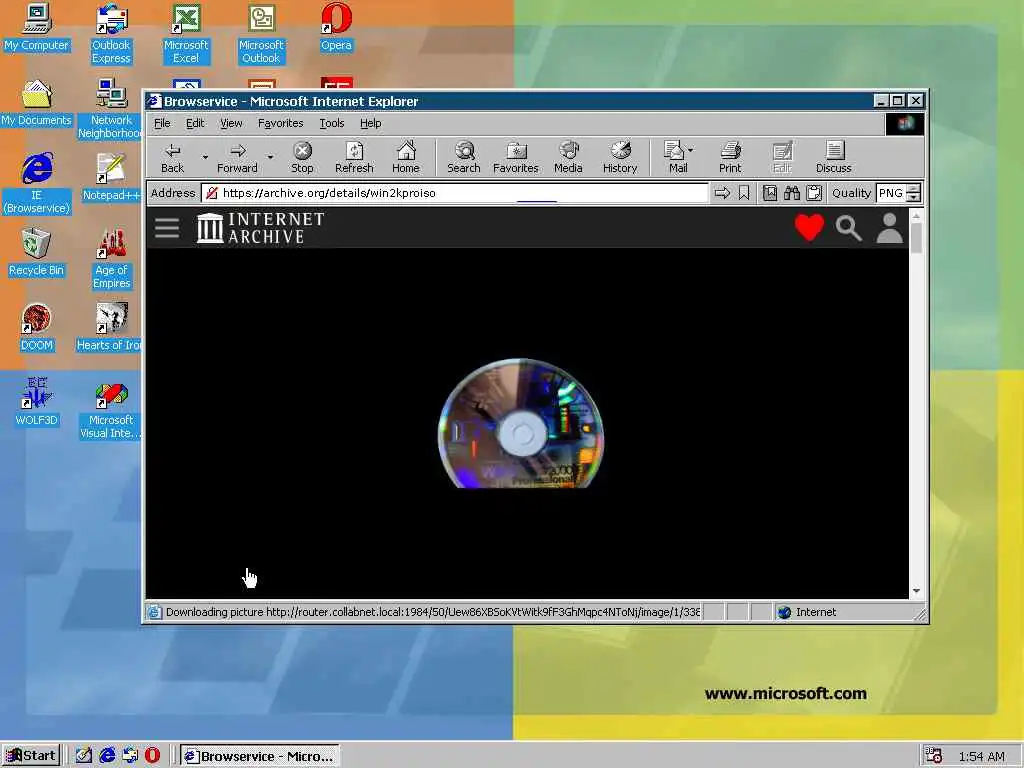Open the Forward history dropdown arrow
Screen dimensions: 1024x768
270,157
